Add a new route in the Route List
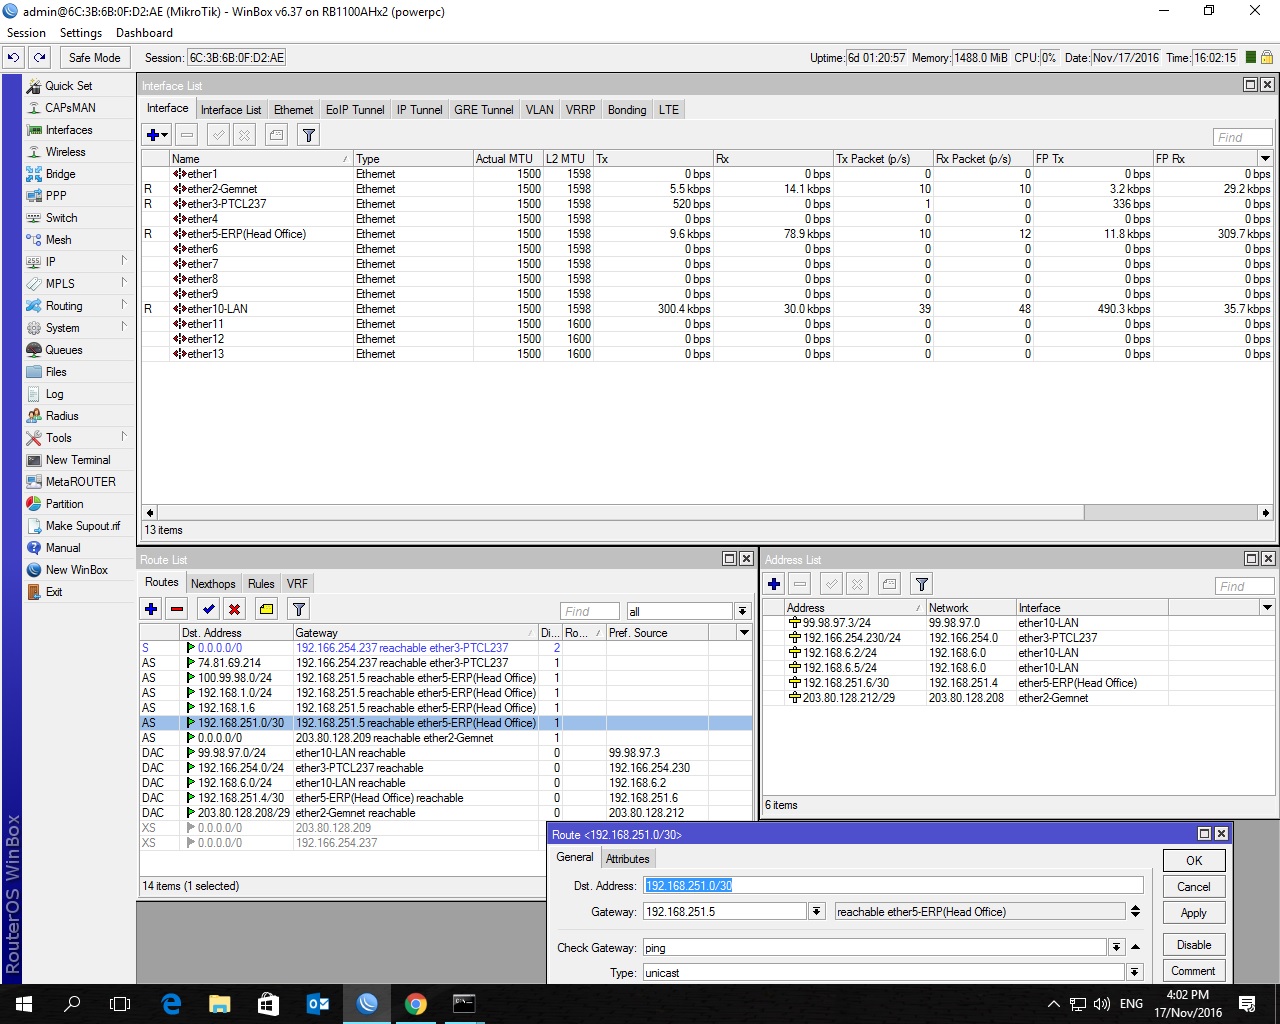 tap(151, 608)
